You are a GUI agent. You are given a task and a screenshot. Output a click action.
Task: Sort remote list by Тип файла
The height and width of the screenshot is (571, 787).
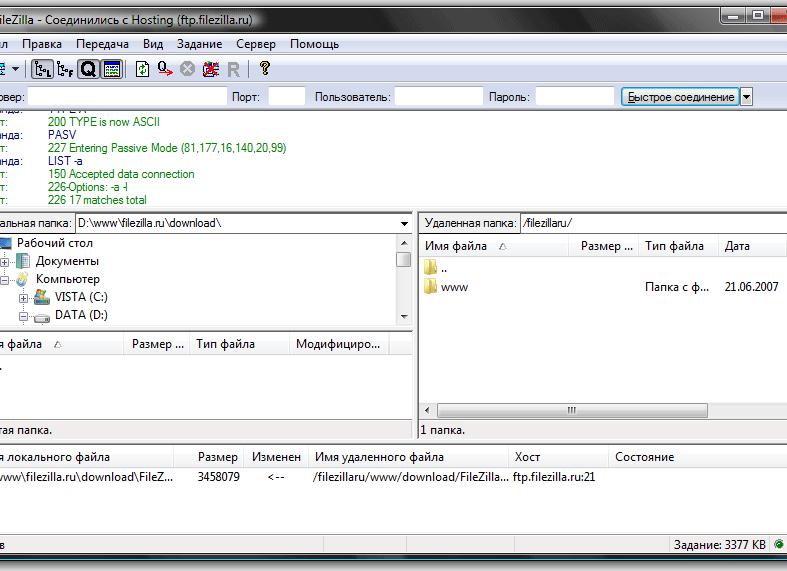tap(678, 246)
